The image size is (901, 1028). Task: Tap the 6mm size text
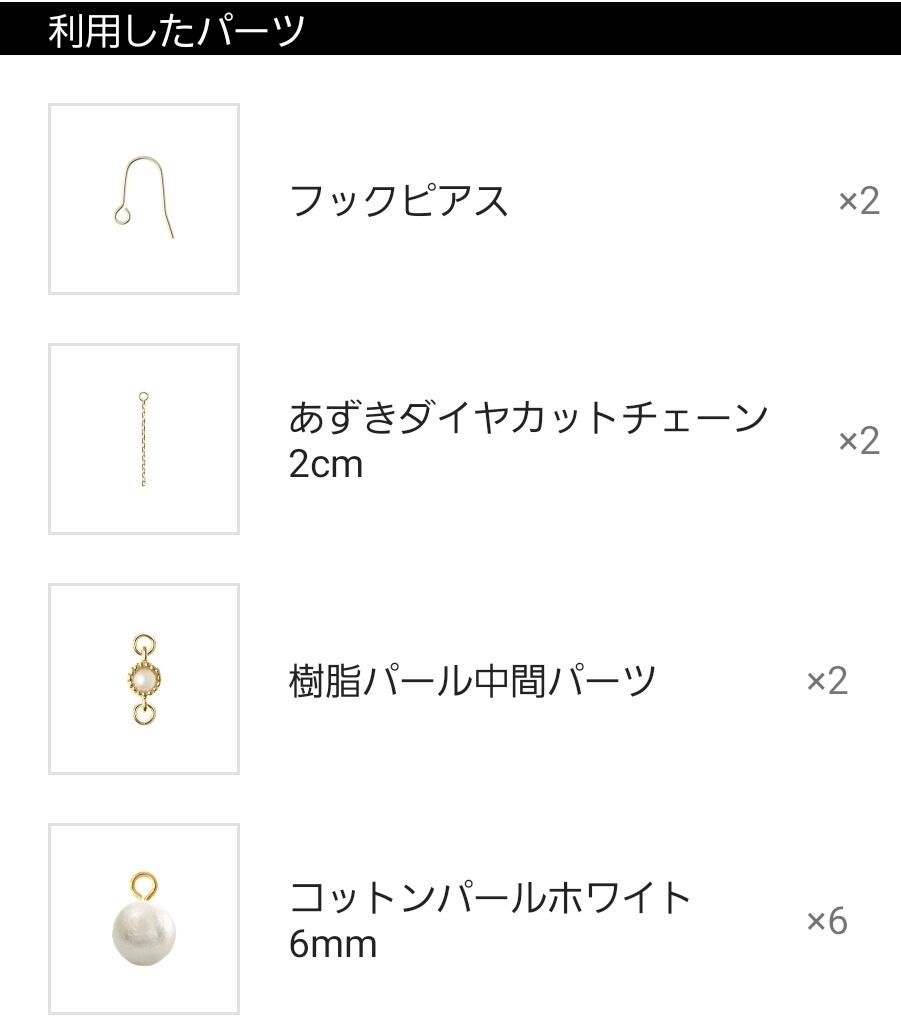(332, 944)
